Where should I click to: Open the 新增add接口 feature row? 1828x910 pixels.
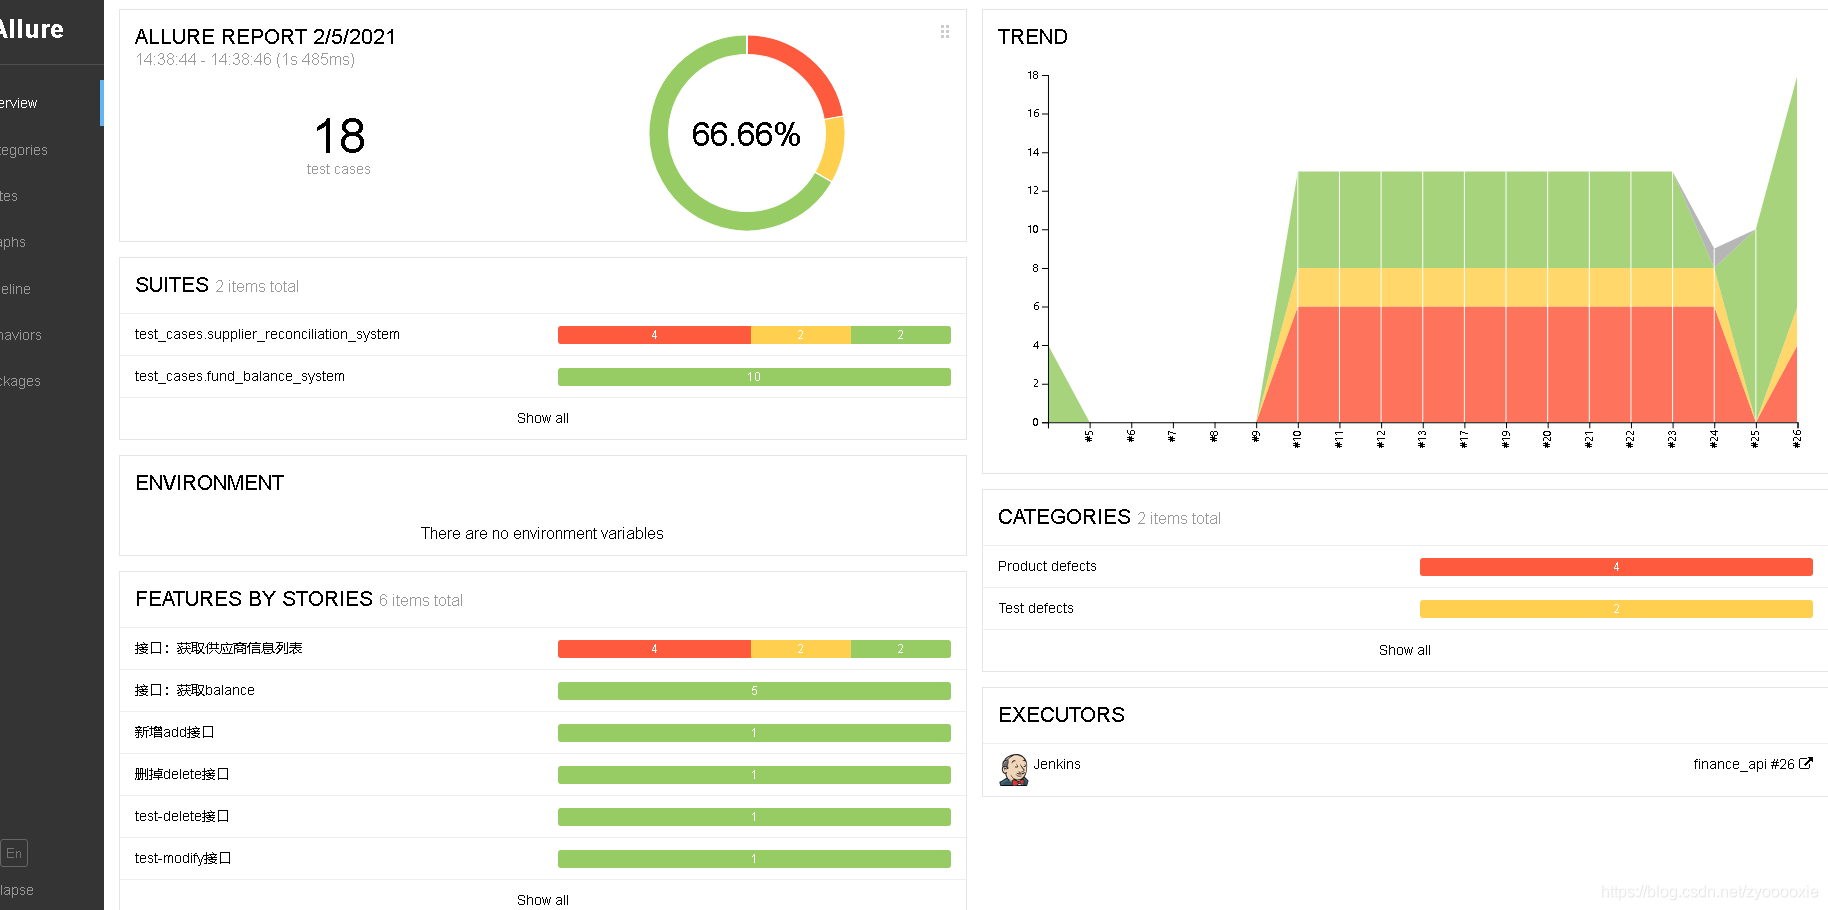pyautogui.click(x=543, y=733)
